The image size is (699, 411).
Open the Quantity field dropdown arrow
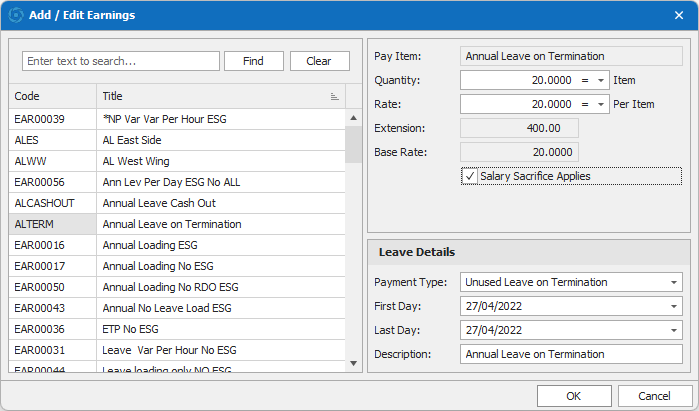[x=601, y=80]
